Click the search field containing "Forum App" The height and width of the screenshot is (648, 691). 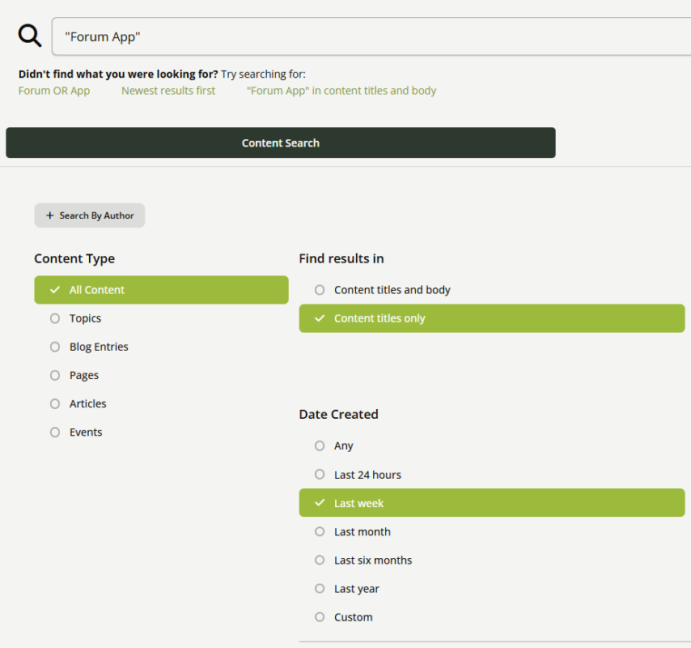(x=370, y=36)
